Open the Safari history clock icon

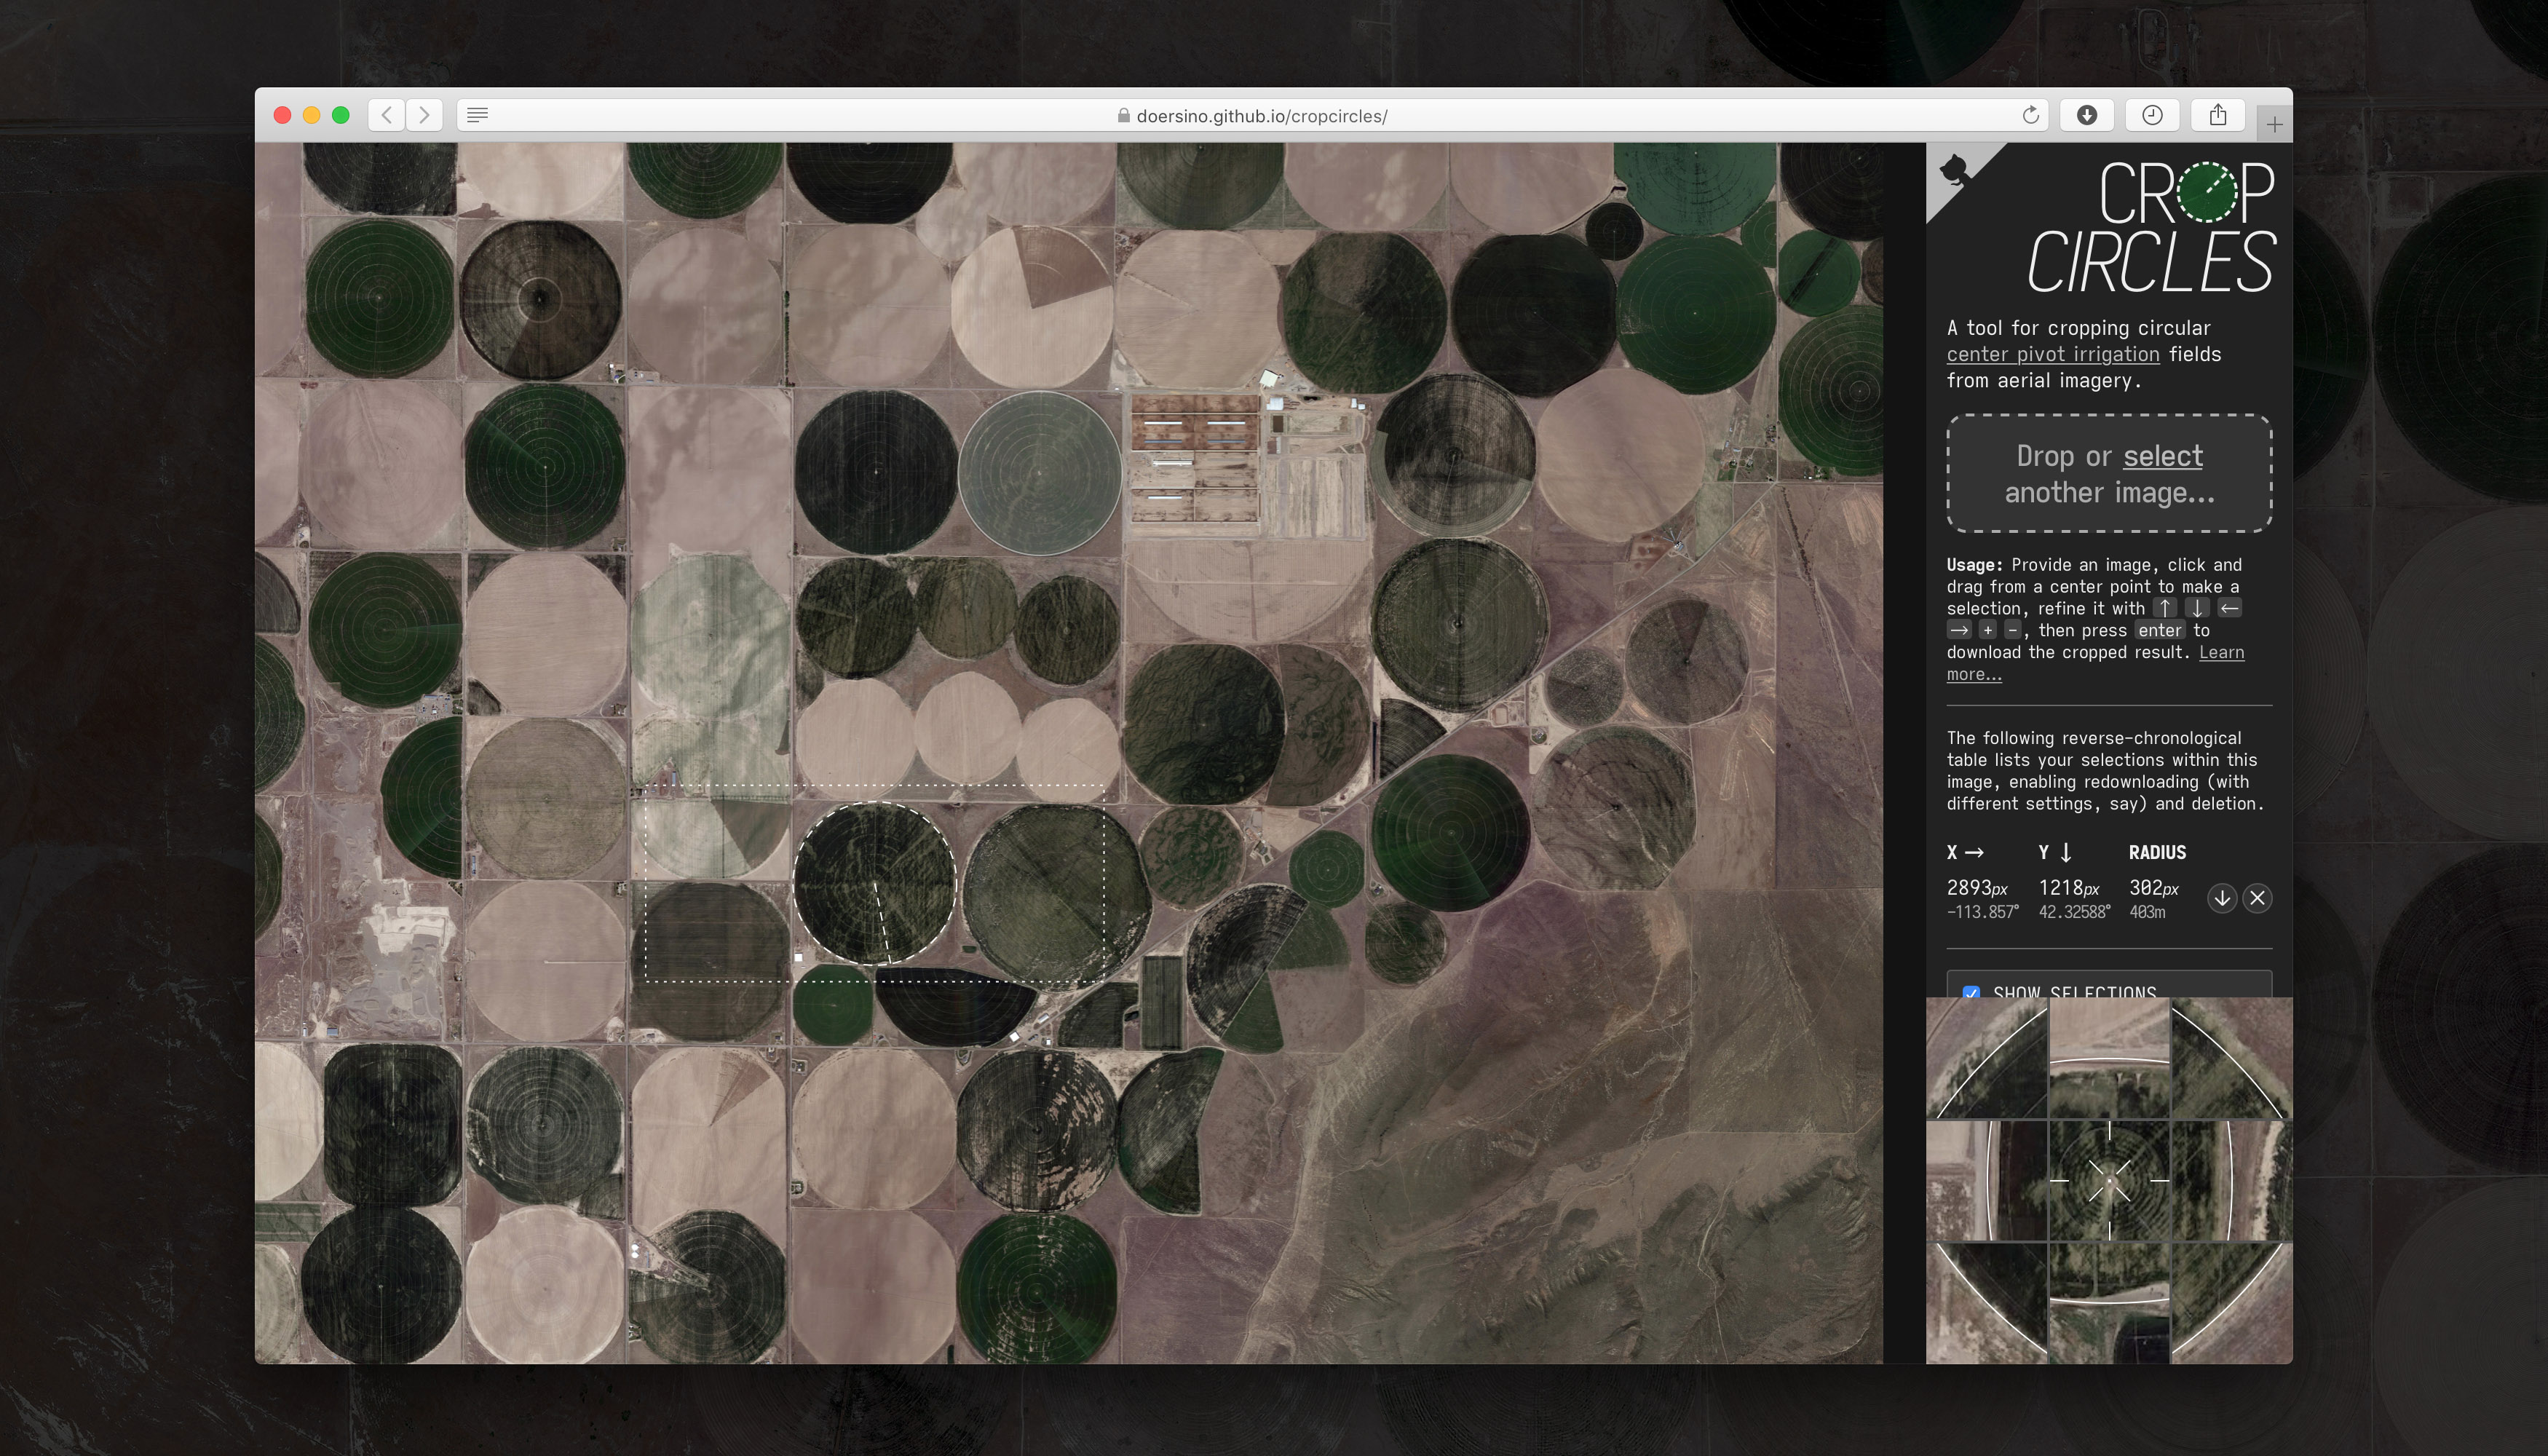[2152, 115]
